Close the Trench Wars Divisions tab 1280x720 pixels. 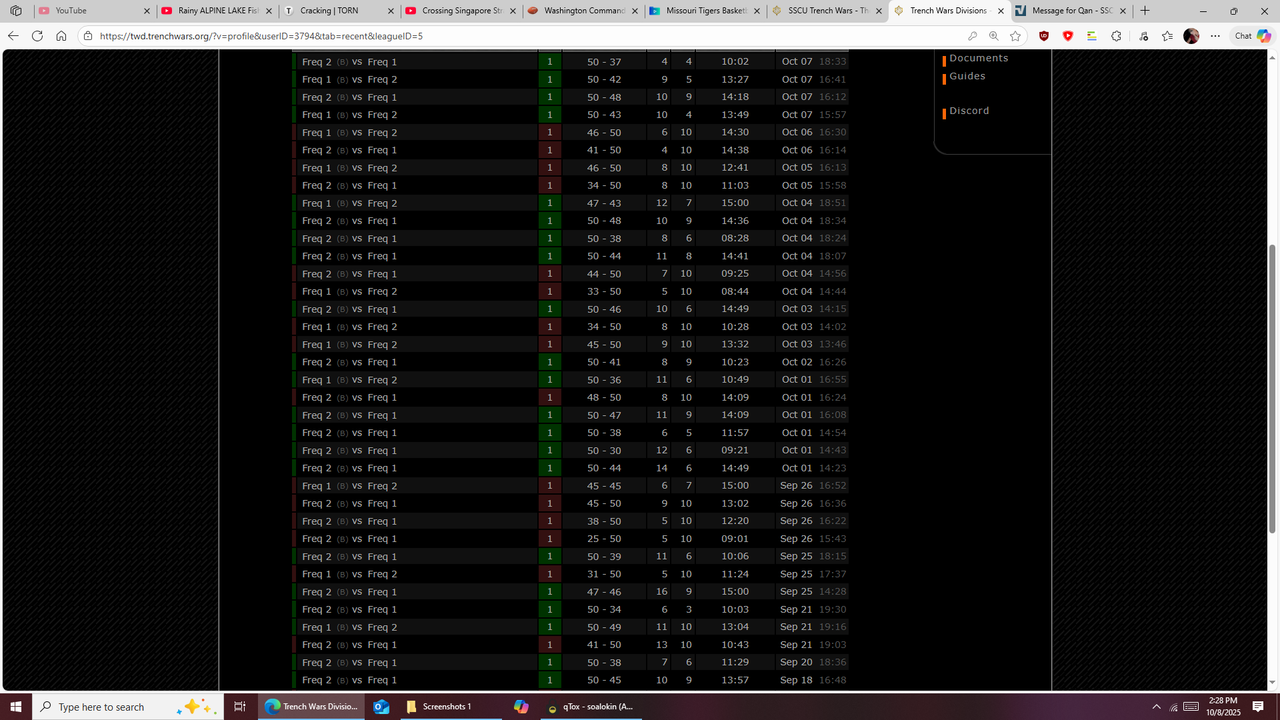click(1001, 11)
